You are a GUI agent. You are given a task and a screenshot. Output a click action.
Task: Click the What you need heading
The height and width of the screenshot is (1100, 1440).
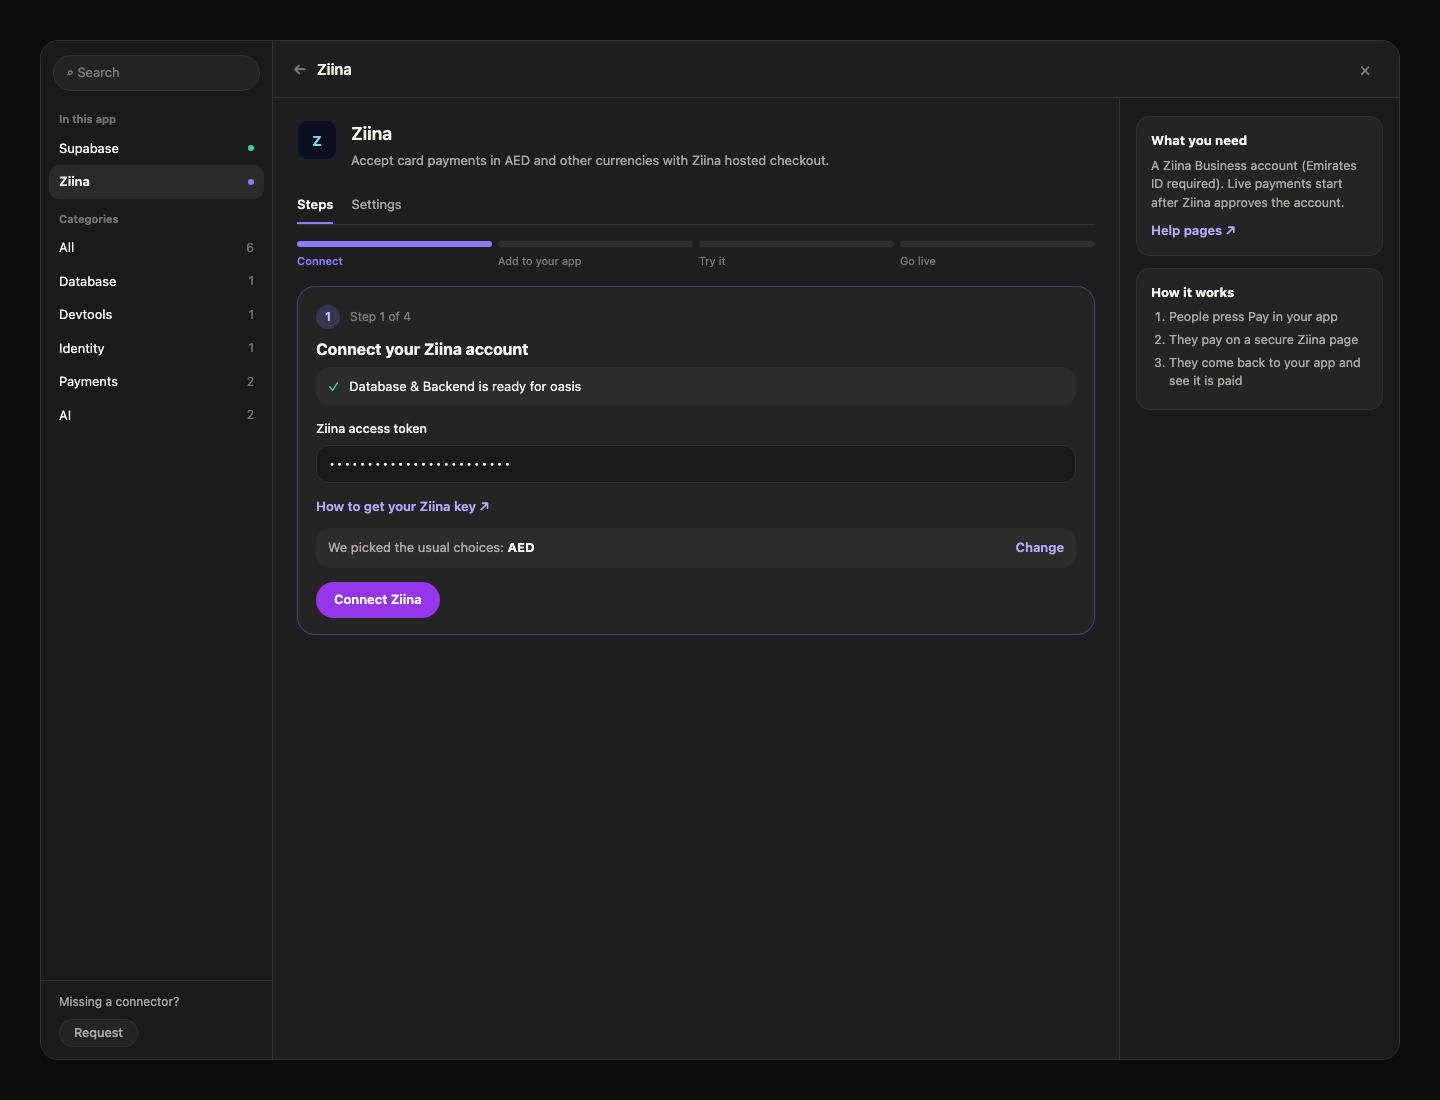click(1199, 141)
